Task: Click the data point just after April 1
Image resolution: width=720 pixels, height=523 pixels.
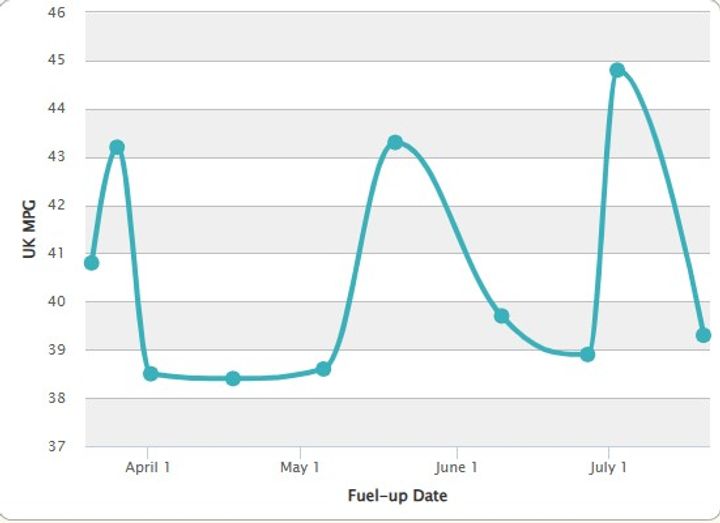Action: (151, 373)
